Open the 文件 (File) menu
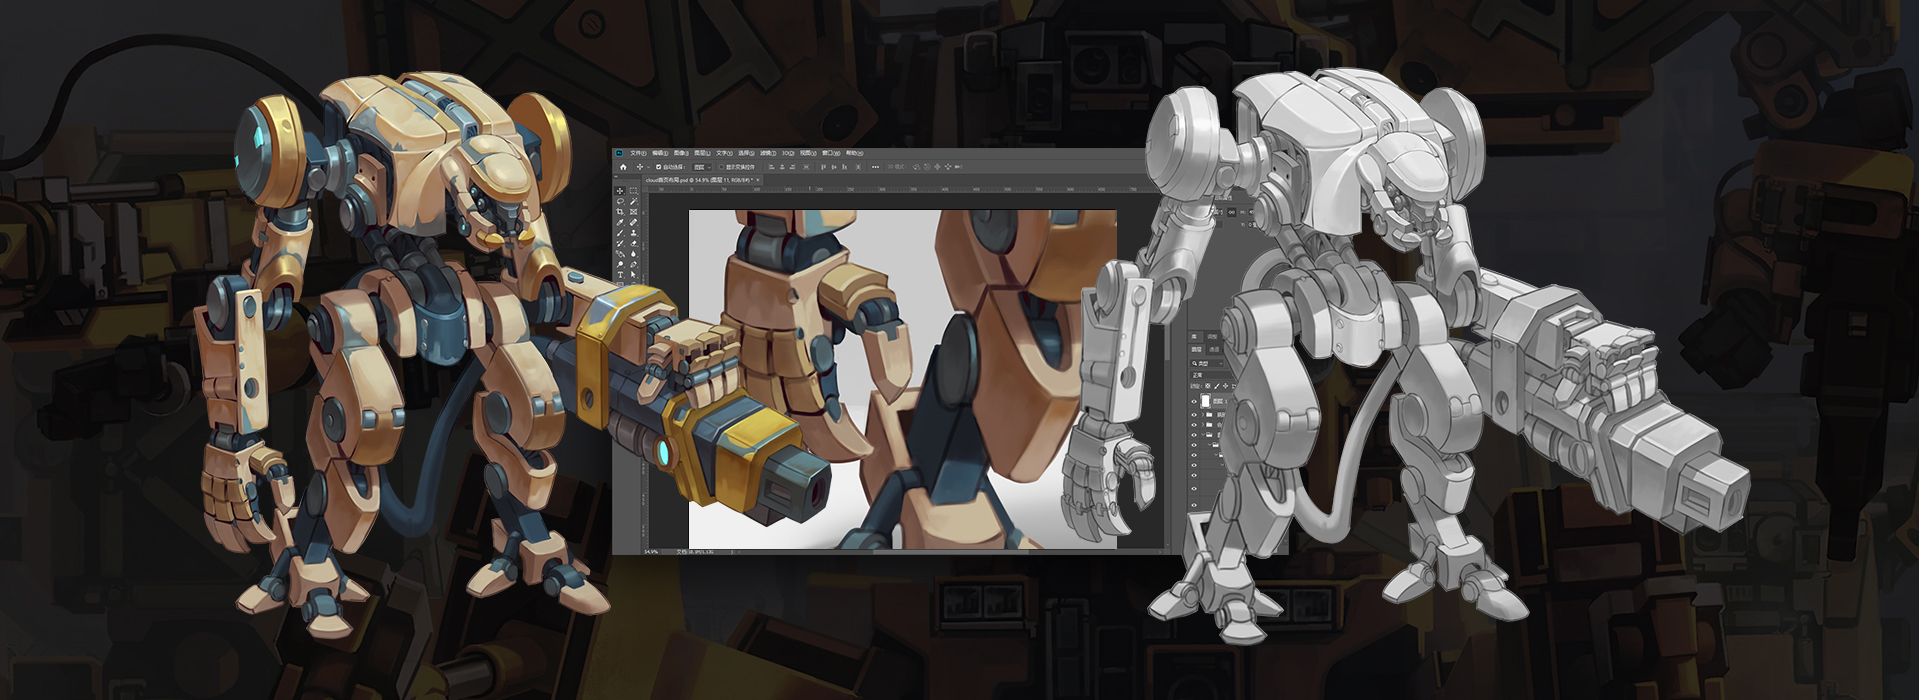The width and height of the screenshot is (1919, 700). [638, 153]
